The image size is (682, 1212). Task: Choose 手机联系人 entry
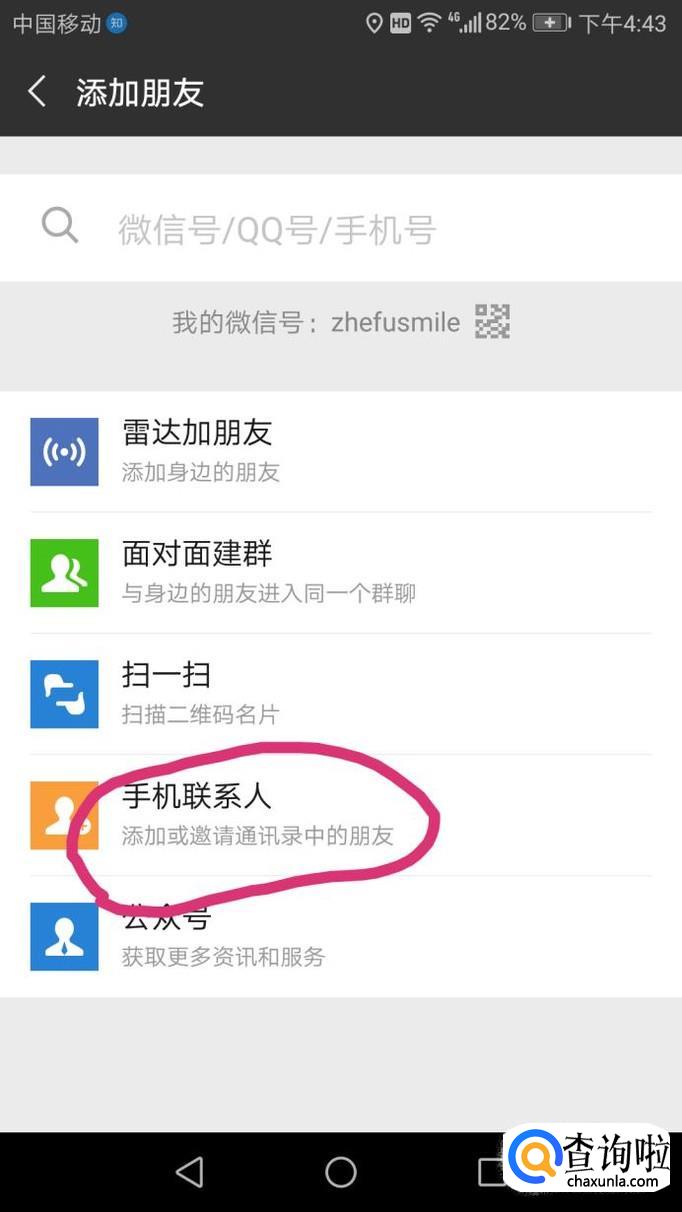(x=341, y=815)
